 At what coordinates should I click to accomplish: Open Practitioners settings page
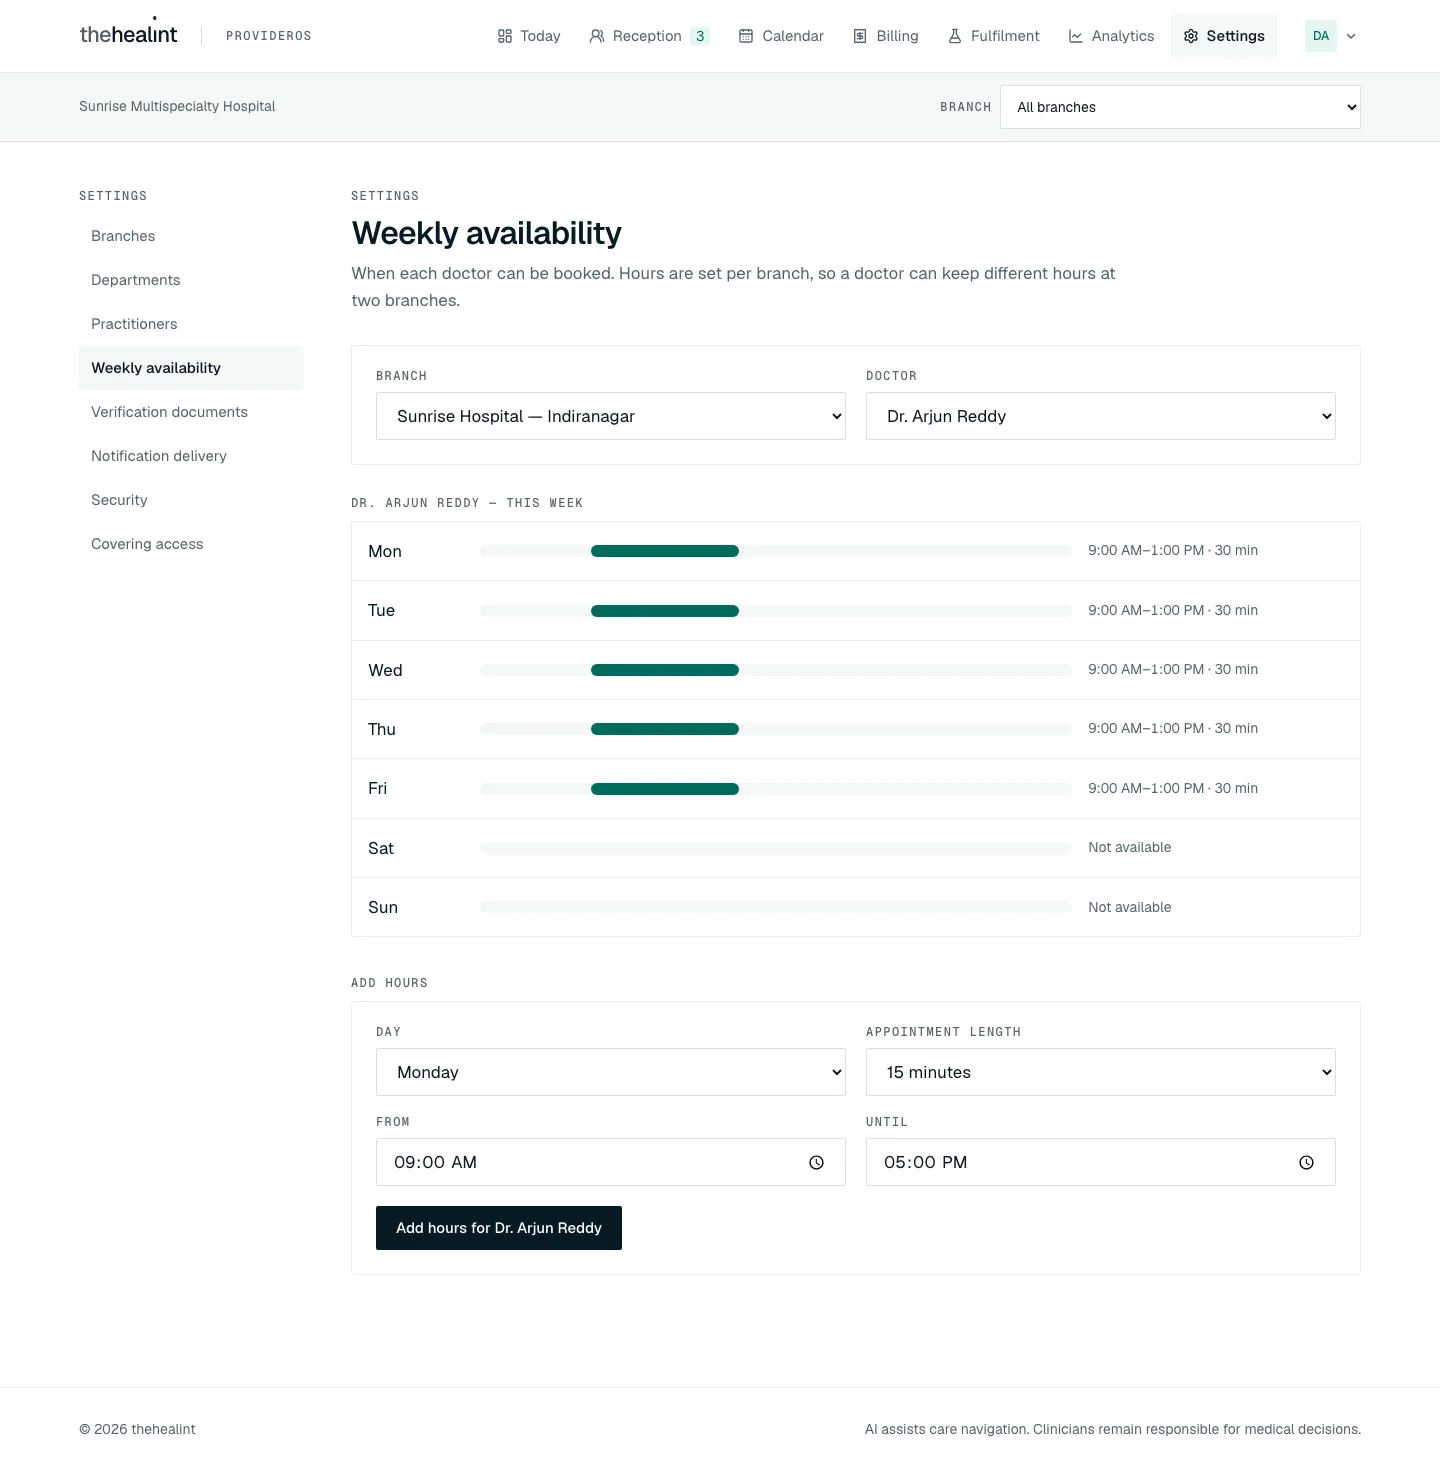point(191,324)
